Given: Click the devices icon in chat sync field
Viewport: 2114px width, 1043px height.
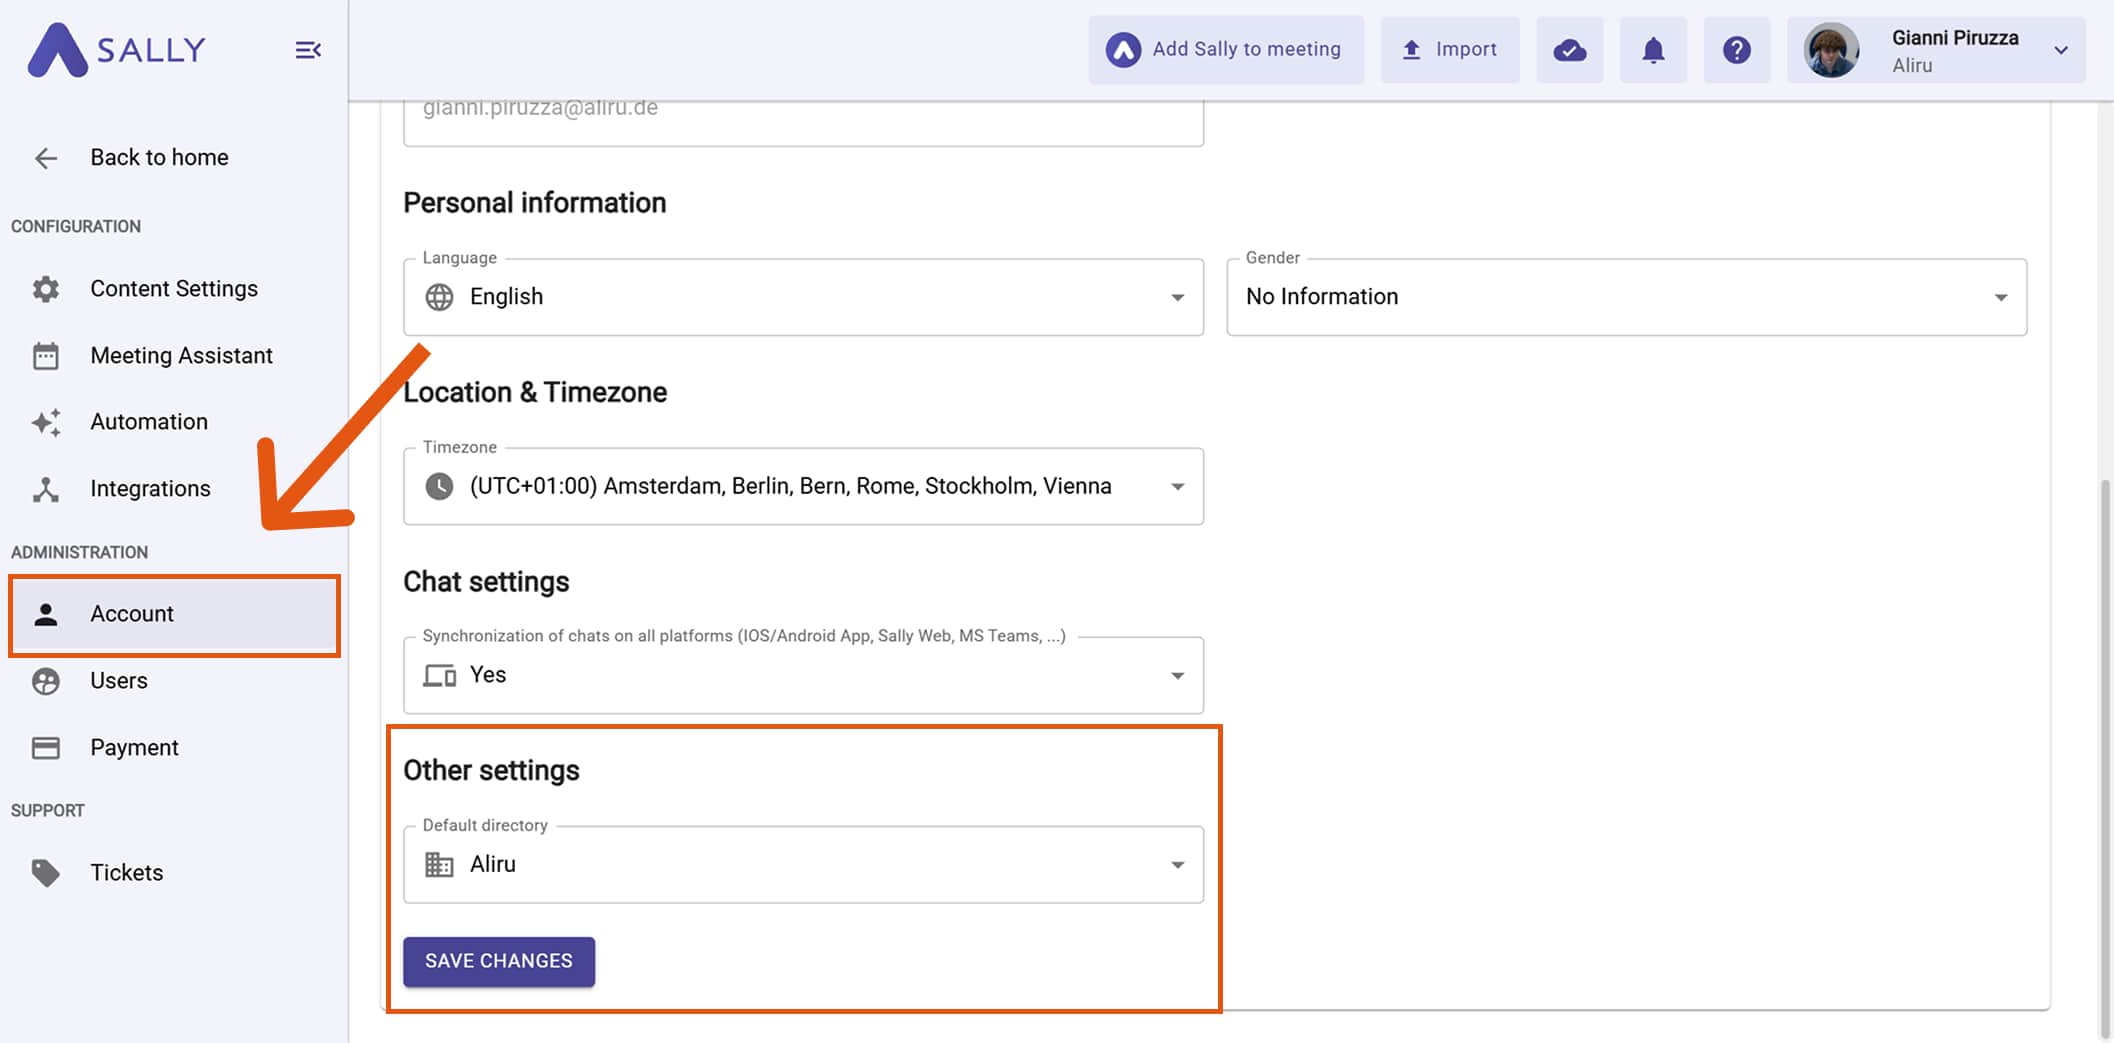Looking at the screenshot, I should click(x=439, y=675).
